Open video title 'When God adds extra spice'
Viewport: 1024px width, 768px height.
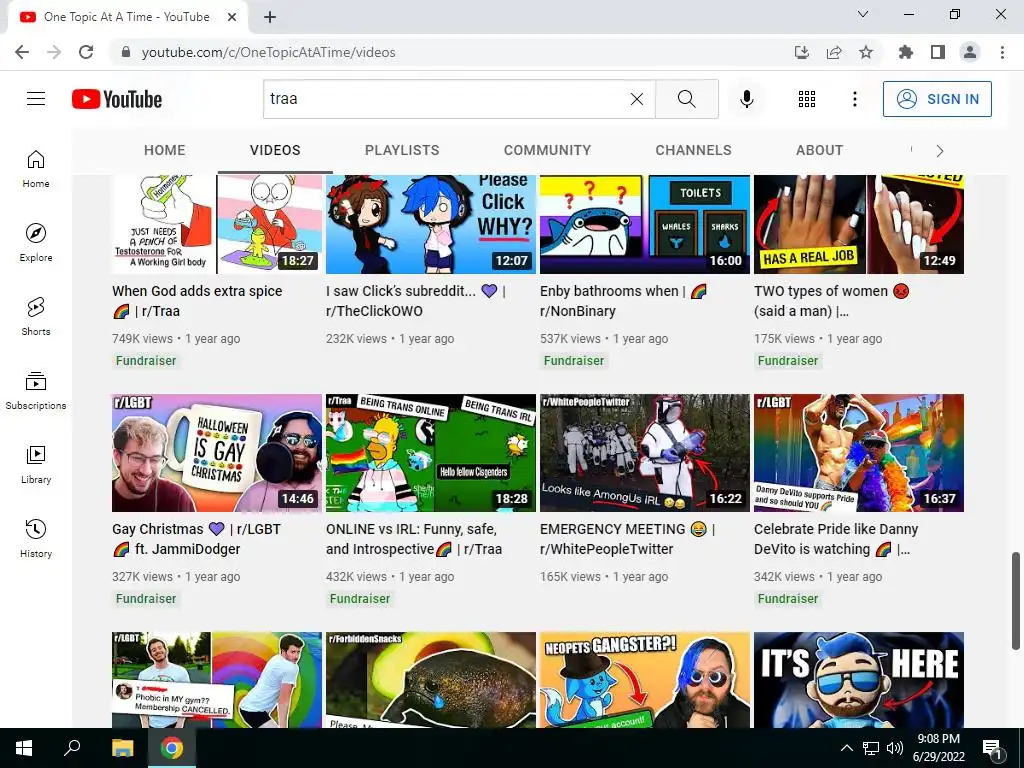tap(197, 301)
